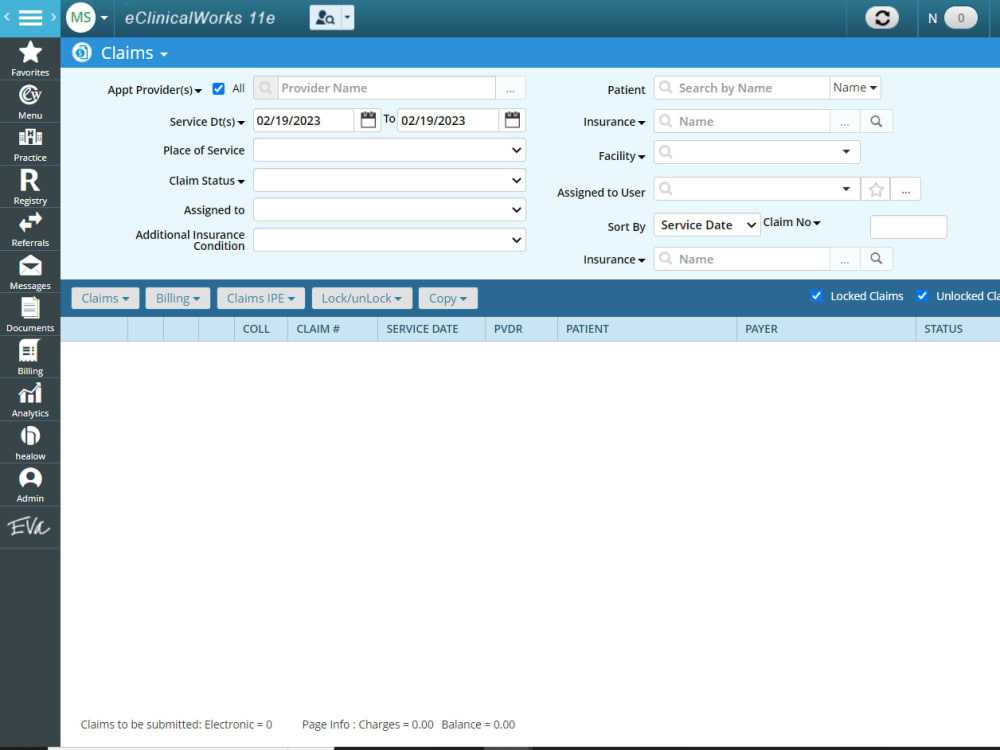This screenshot has width=1000, height=750.
Task: Open the patient Name search-type dropdown
Action: [855, 87]
